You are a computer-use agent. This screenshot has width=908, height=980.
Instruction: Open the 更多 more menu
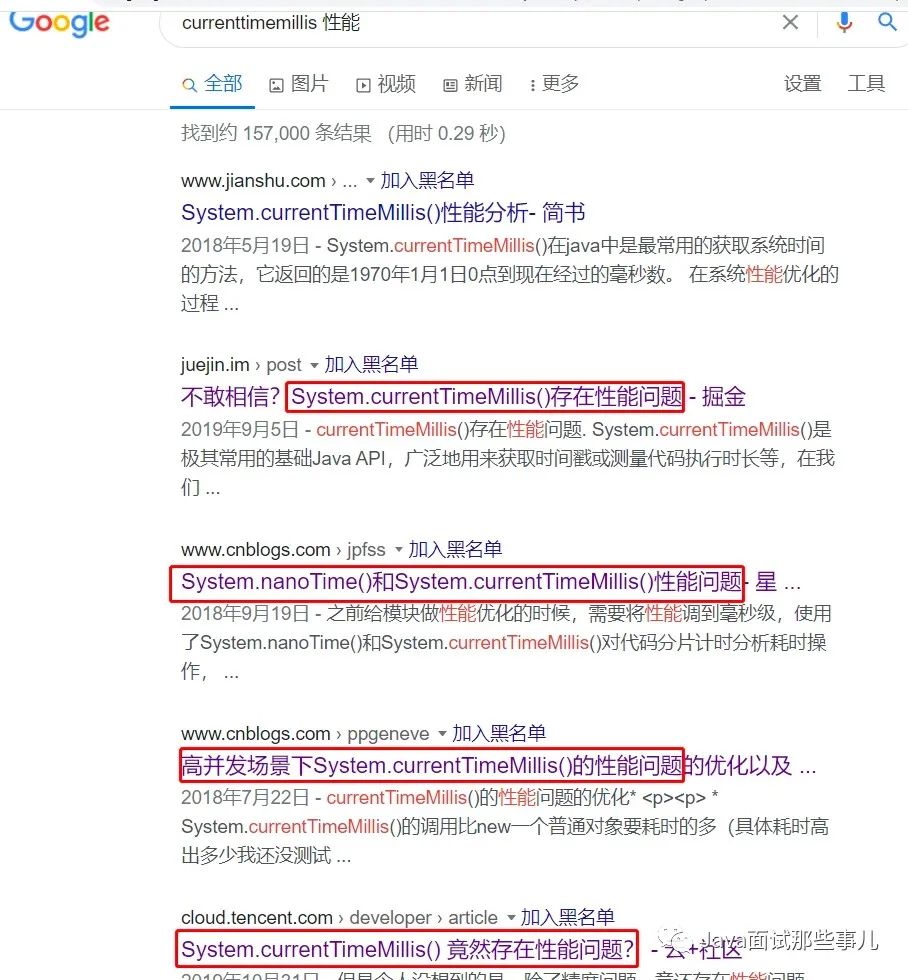click(x=554, y=84)
